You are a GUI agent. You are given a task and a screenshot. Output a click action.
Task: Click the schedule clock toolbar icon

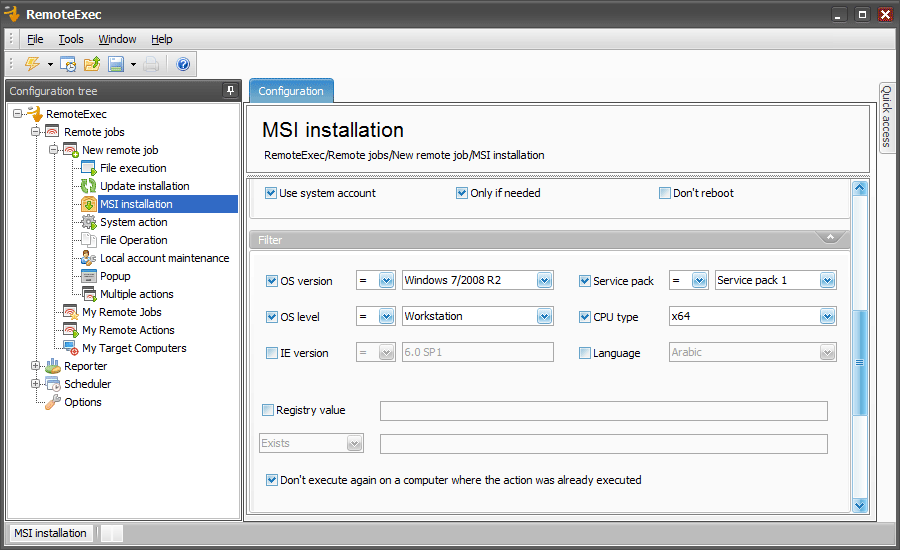coord(68,64)
